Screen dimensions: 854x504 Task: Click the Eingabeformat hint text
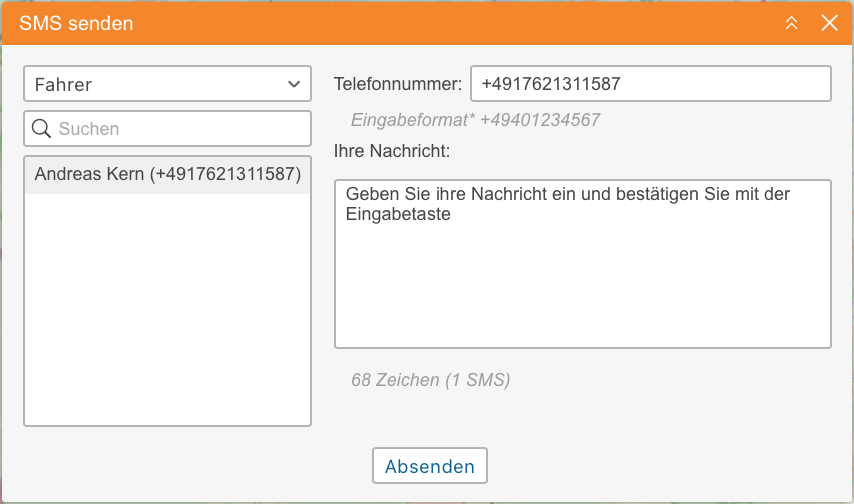[475, 120]
